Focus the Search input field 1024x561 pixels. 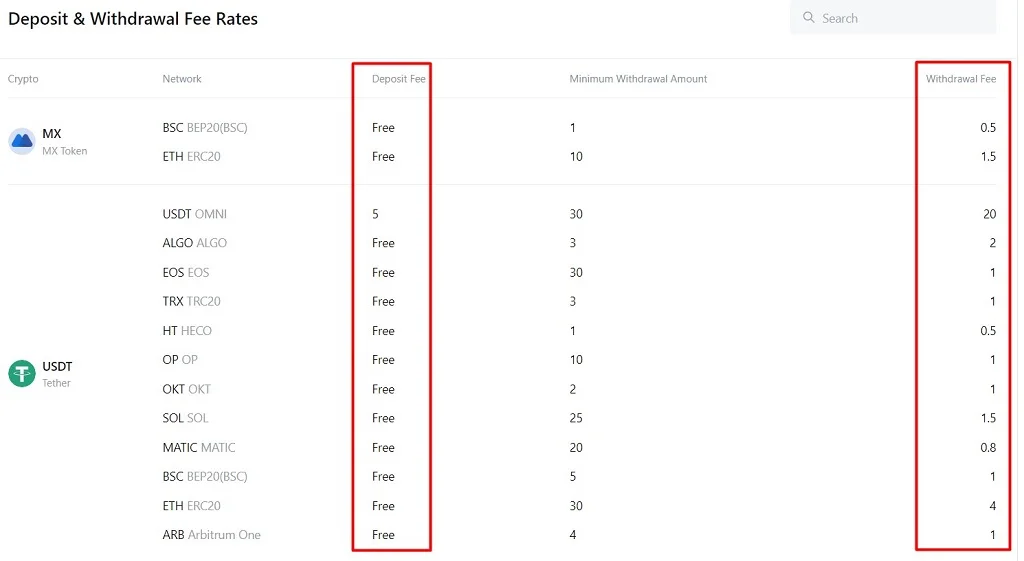click(893, 18)
